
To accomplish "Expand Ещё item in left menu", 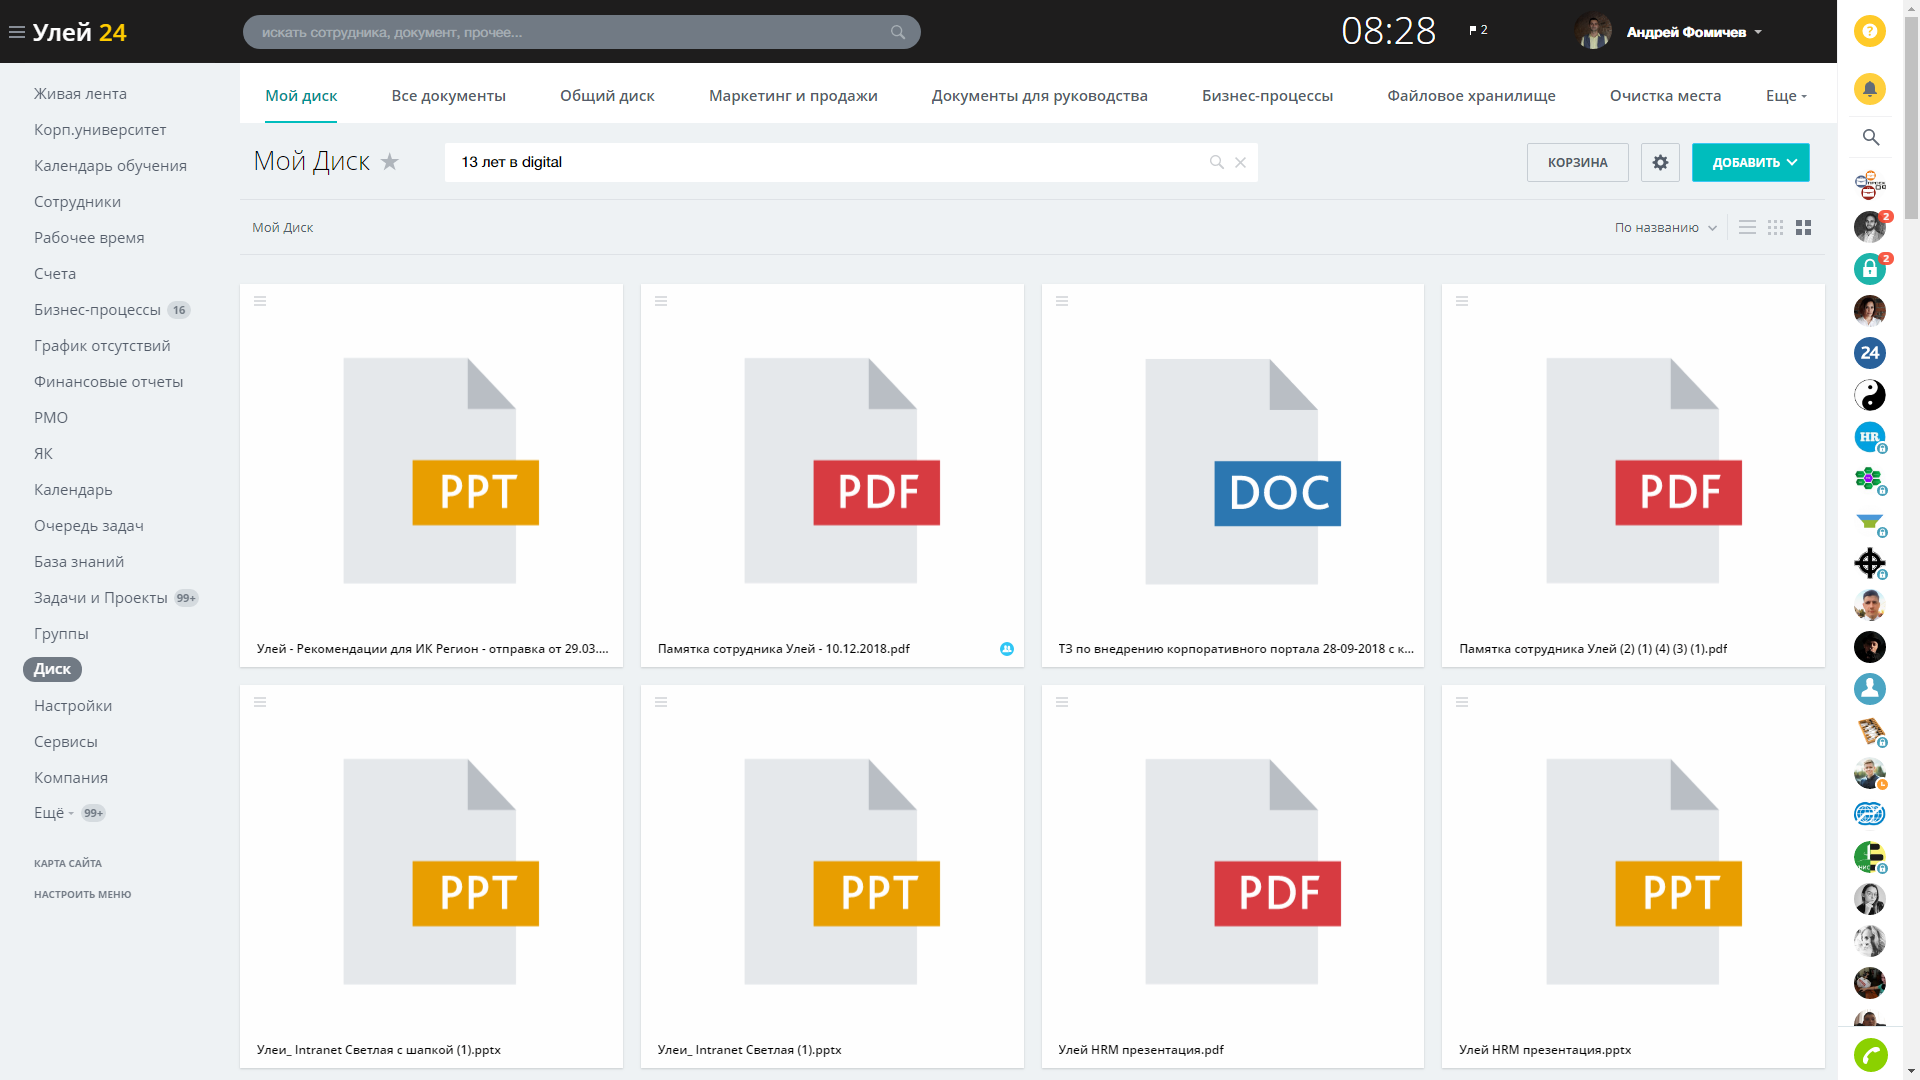I will pos(54,813).
